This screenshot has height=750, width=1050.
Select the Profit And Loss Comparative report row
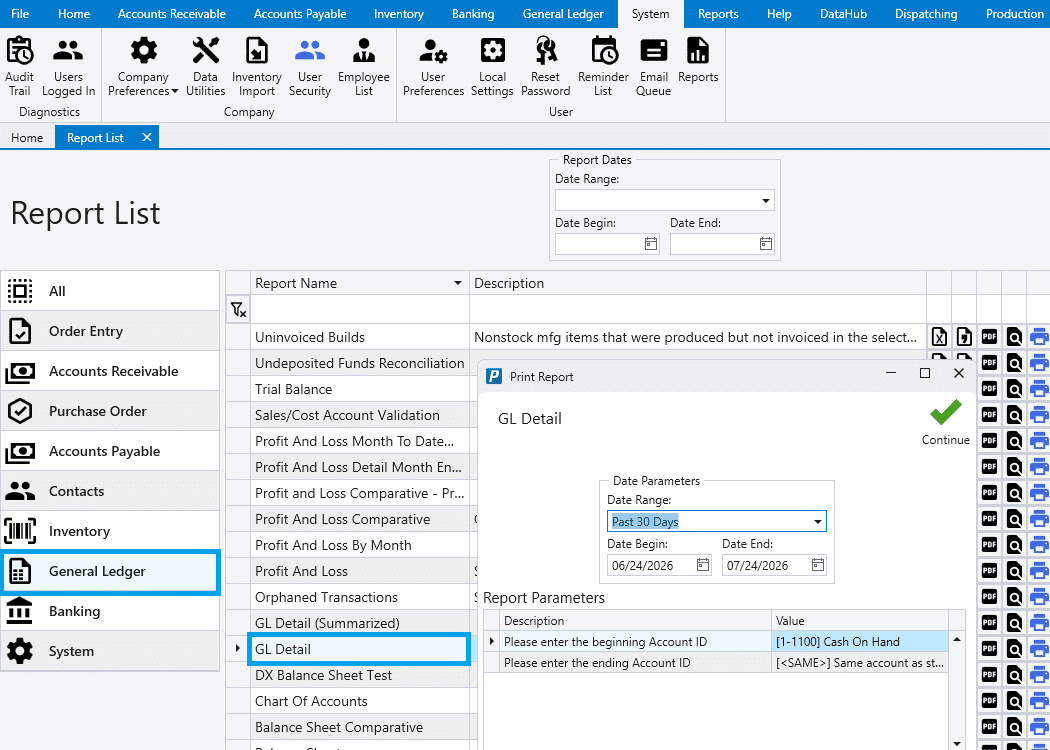click(360, 519)
